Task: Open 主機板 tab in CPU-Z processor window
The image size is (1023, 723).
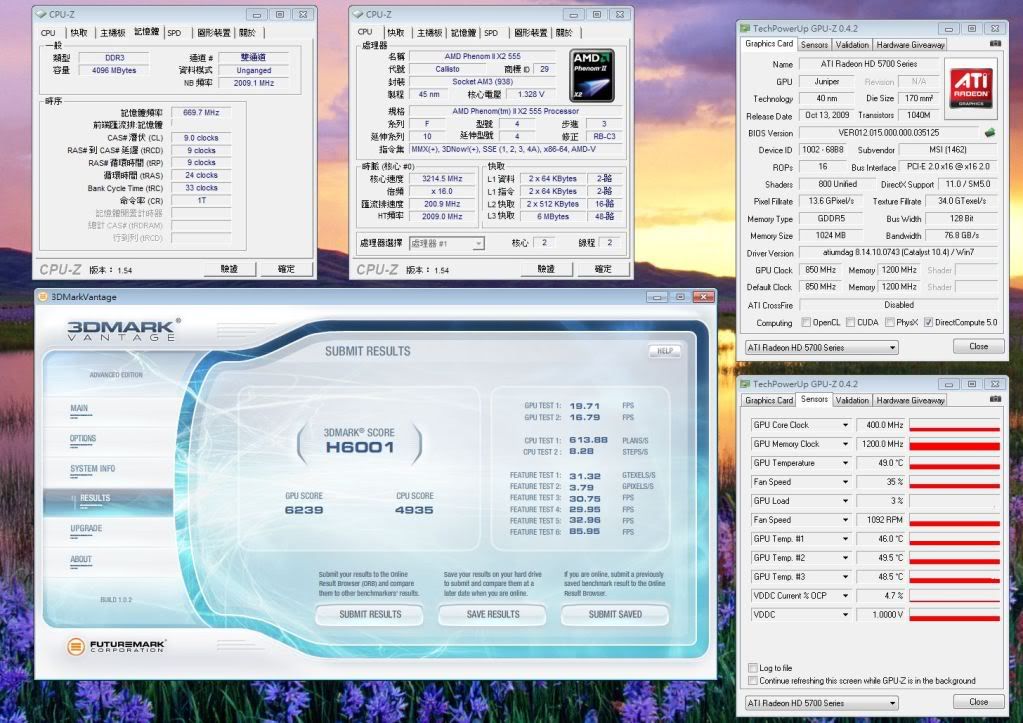Action: pos(429,33)
